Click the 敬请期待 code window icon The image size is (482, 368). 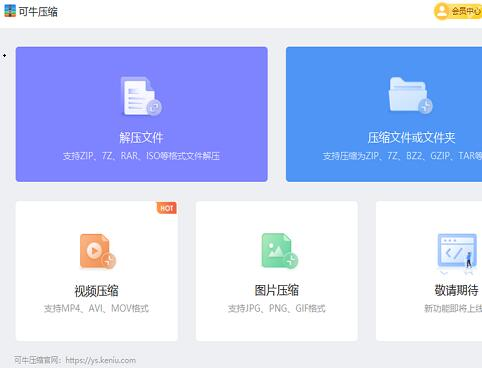[457, 252]
